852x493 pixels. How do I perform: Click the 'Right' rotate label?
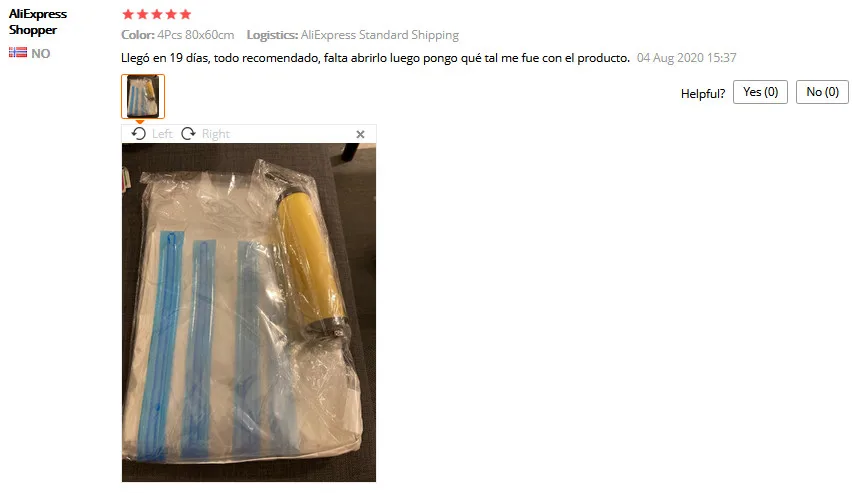click(x=216, y=134)
